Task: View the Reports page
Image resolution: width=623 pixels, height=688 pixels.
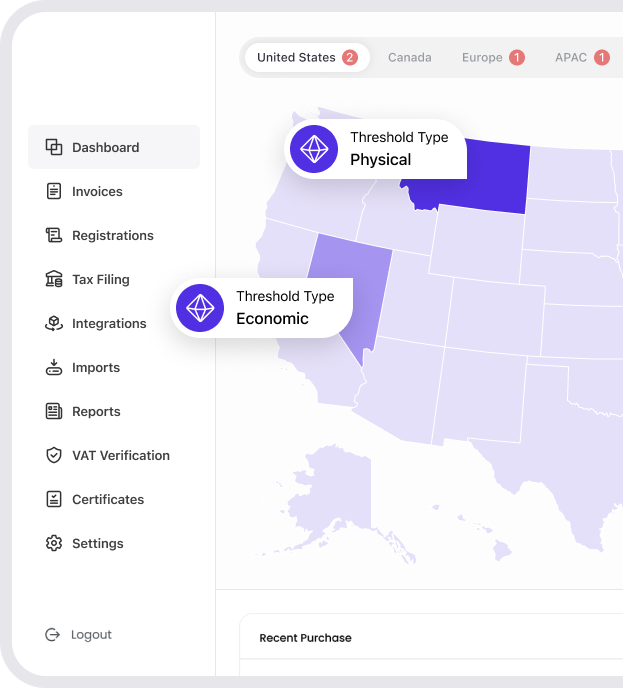Action: click(x=96, y=411)
